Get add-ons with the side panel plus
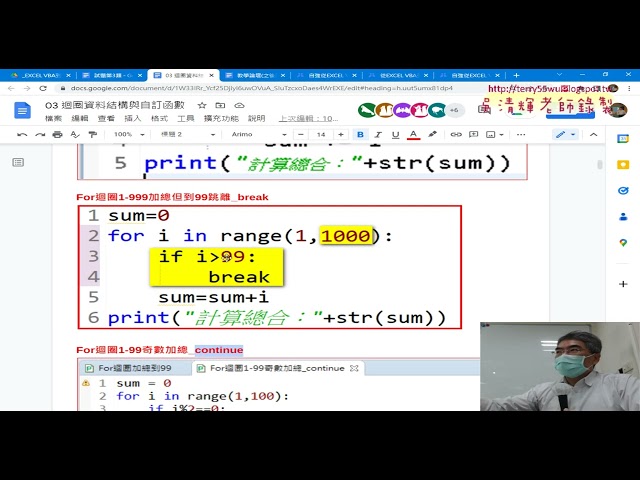This screenshot has height=480, width=640. (623, 284)
